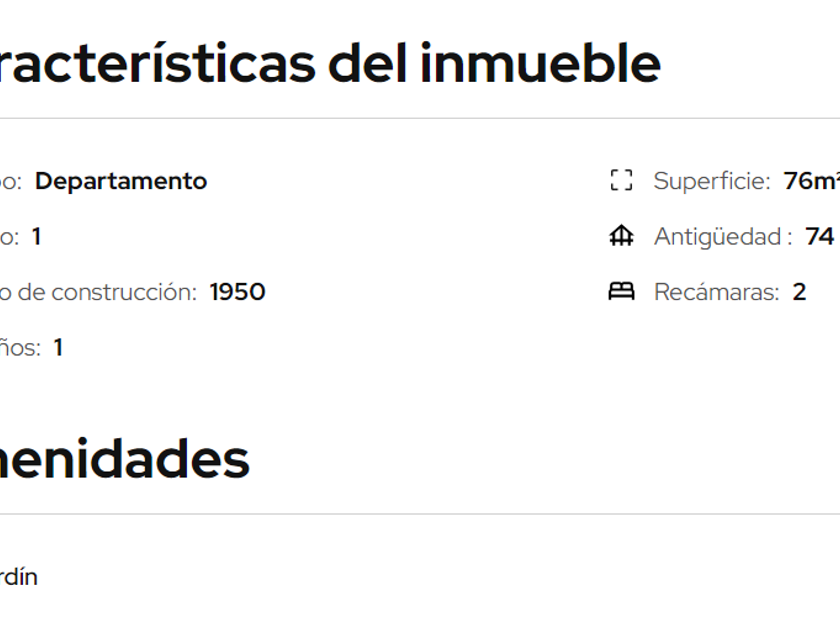Select the Antigüedad label text

point(722,237)
